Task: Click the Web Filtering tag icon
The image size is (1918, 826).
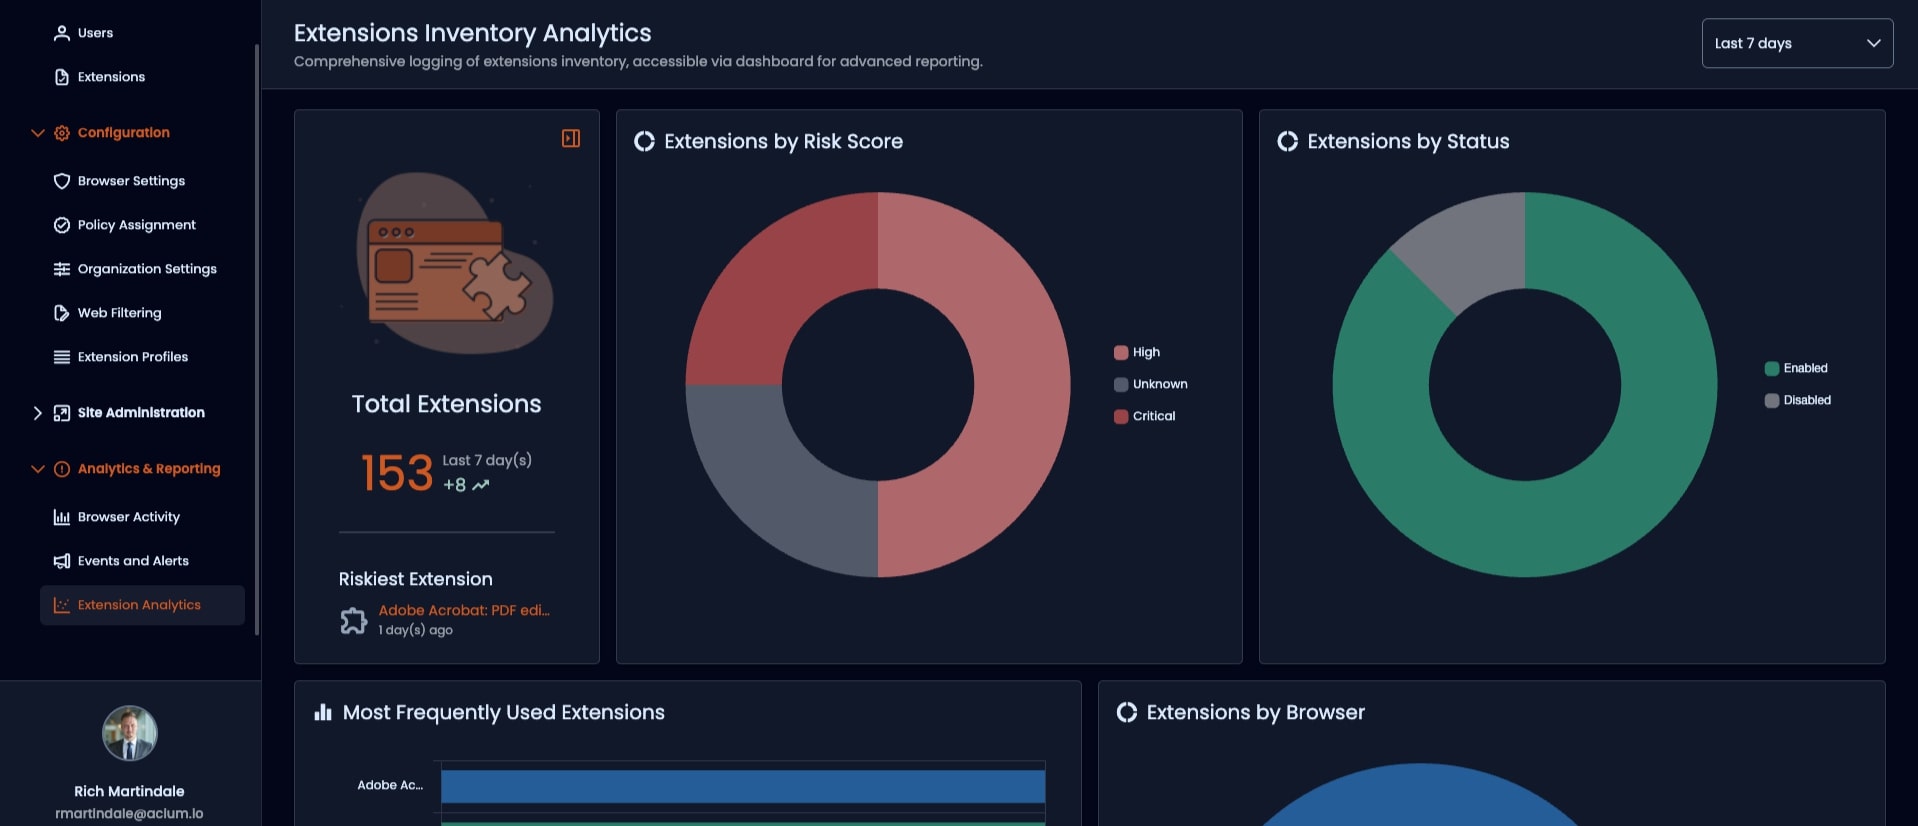Action: coord(61,313)
